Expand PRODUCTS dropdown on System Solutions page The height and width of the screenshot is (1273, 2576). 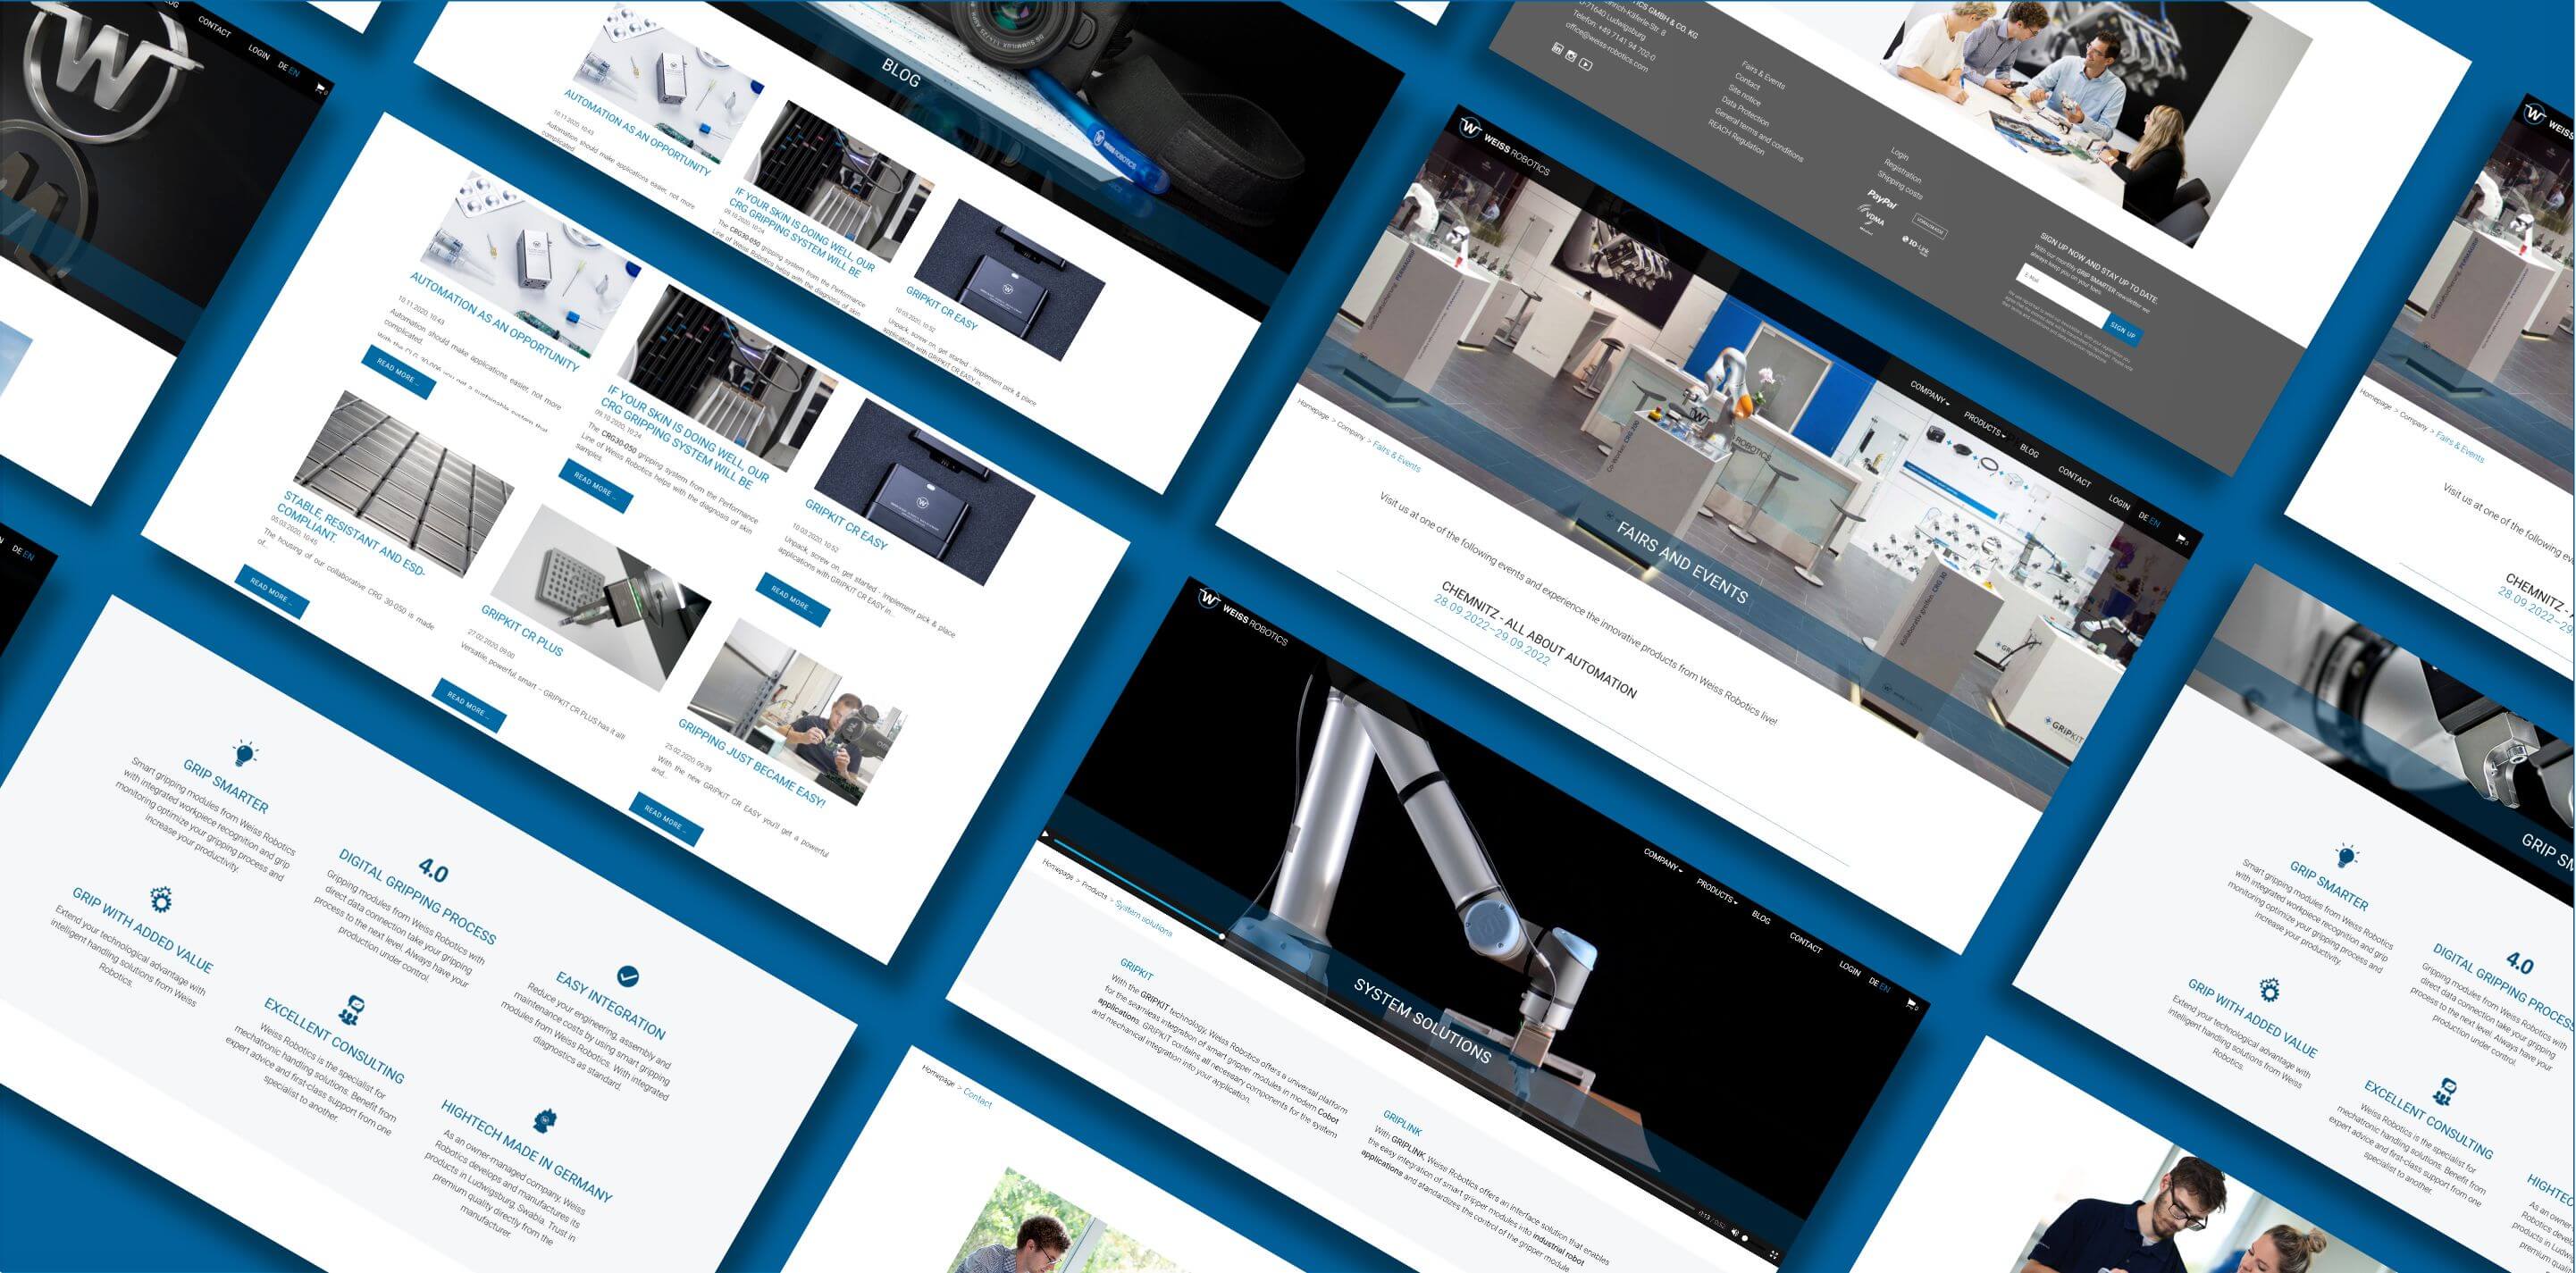coord(1718,892)
